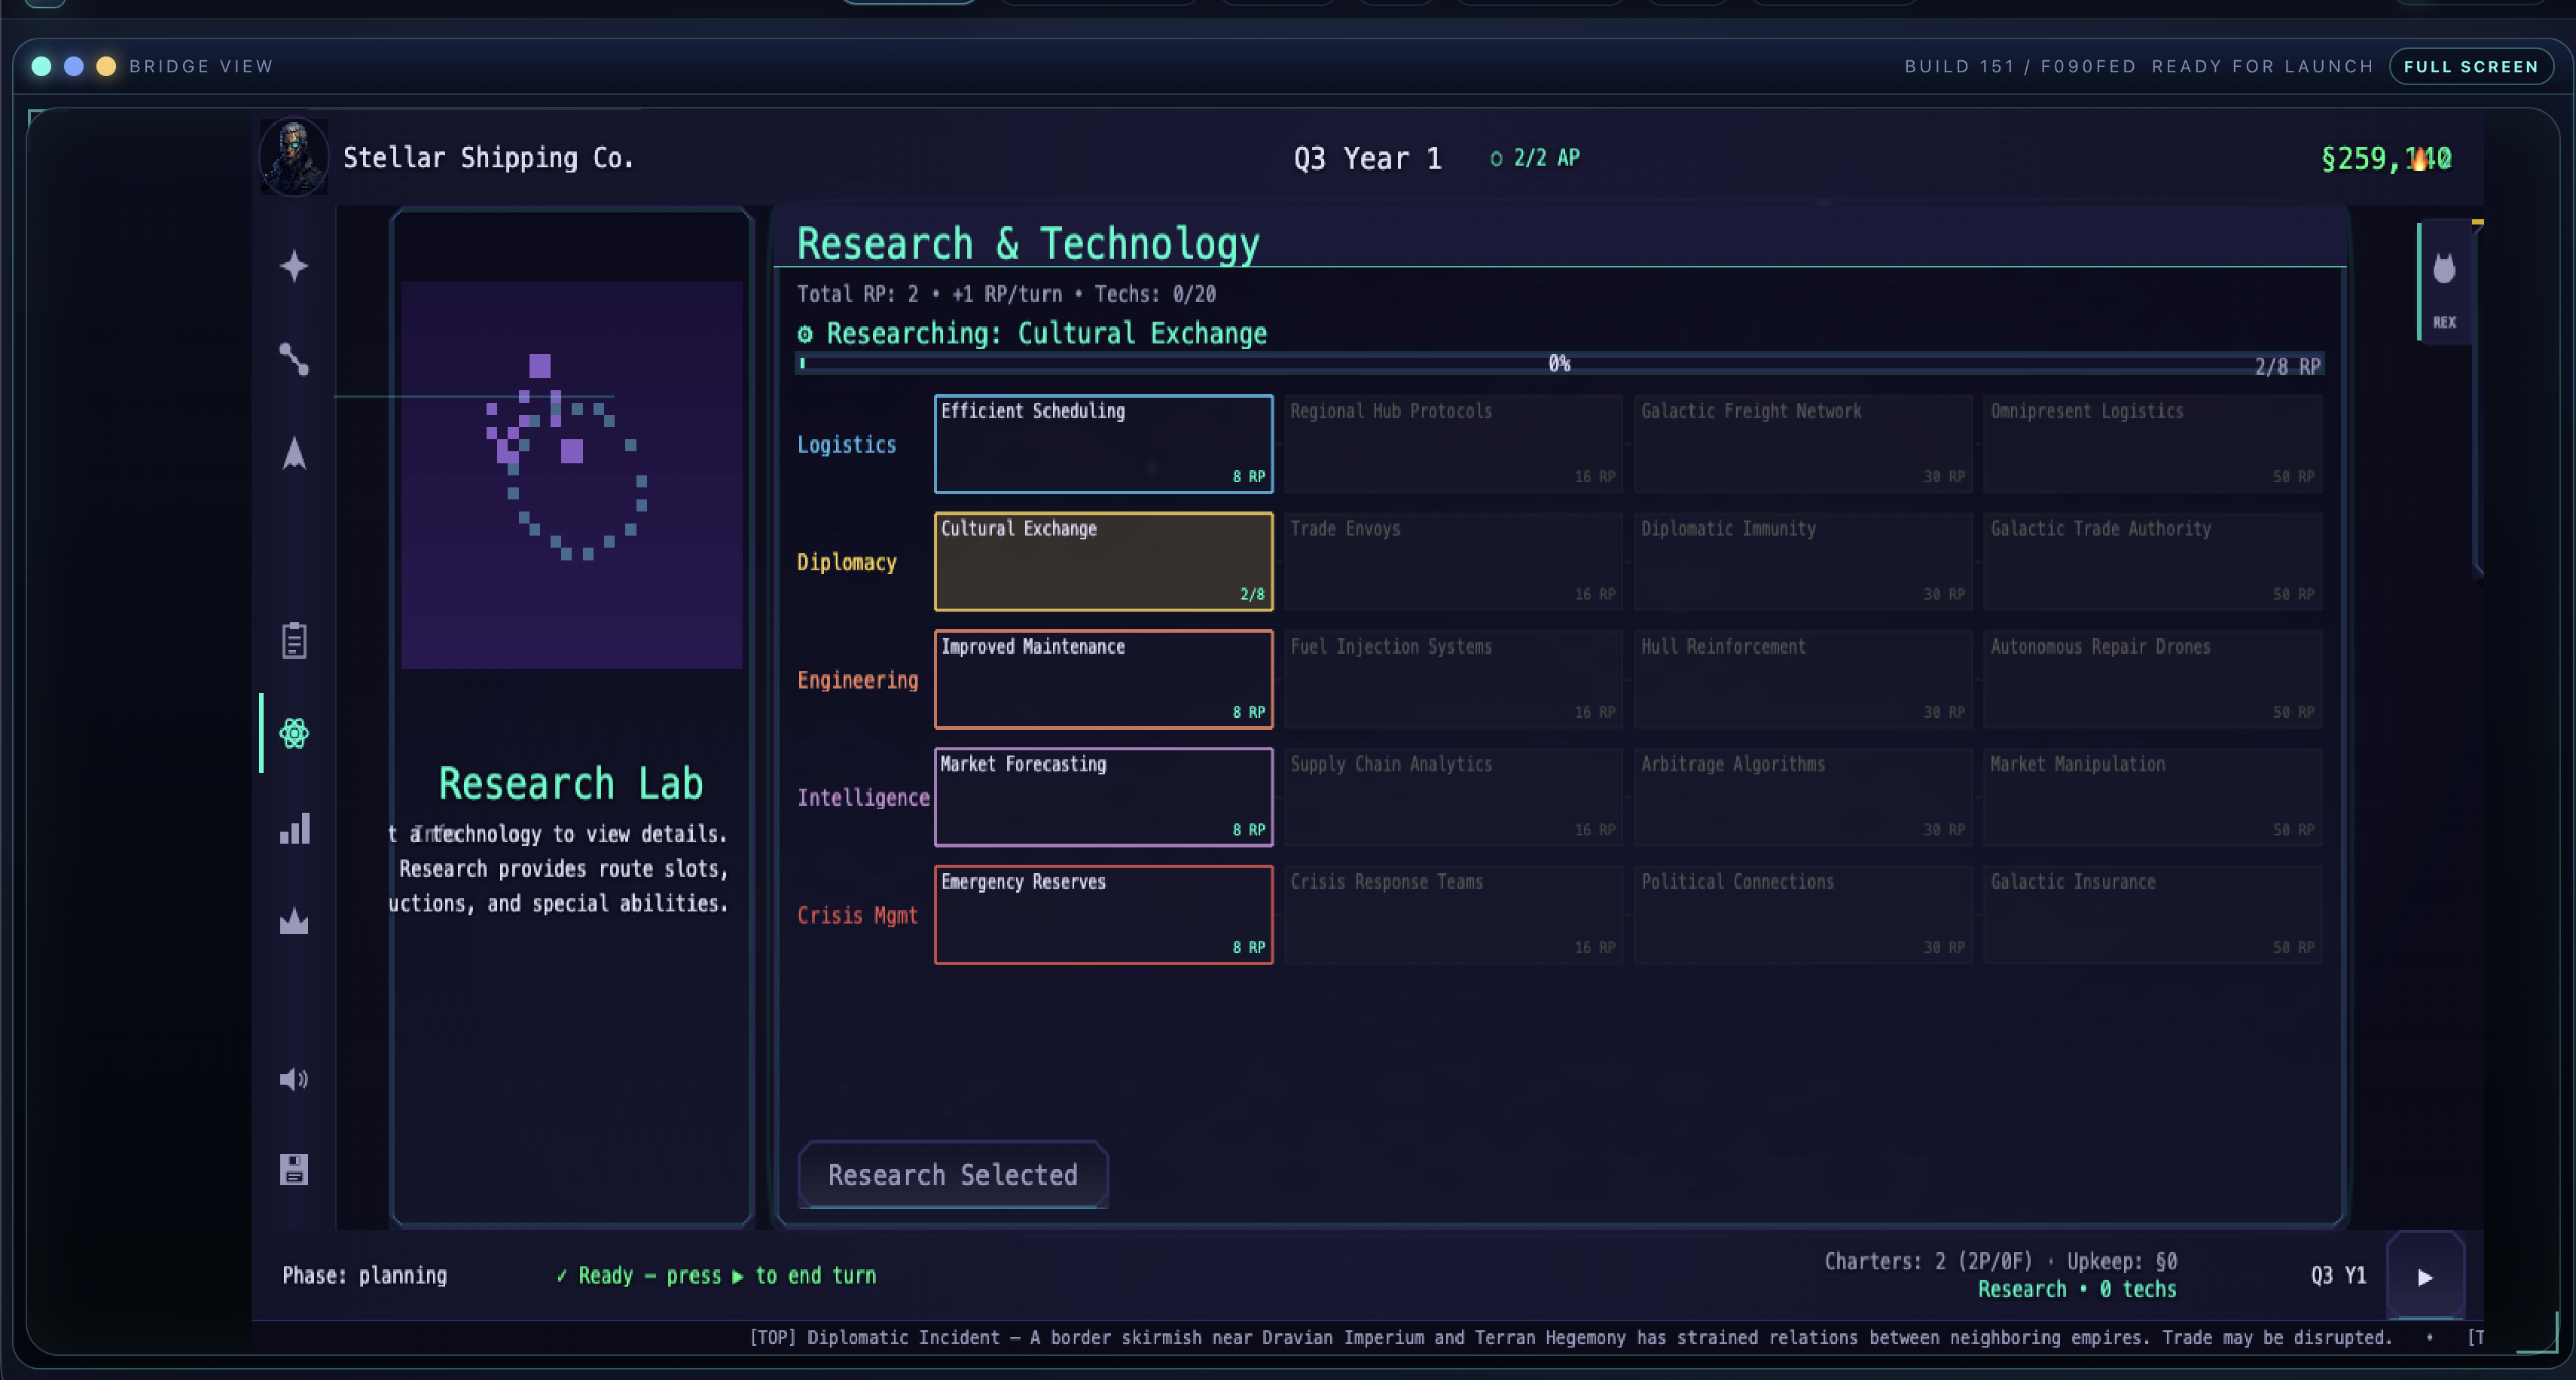Click the Diplomatic Incident news ticker
This screenshot has width=2576, height=1380.
tap(1571, 1337)
